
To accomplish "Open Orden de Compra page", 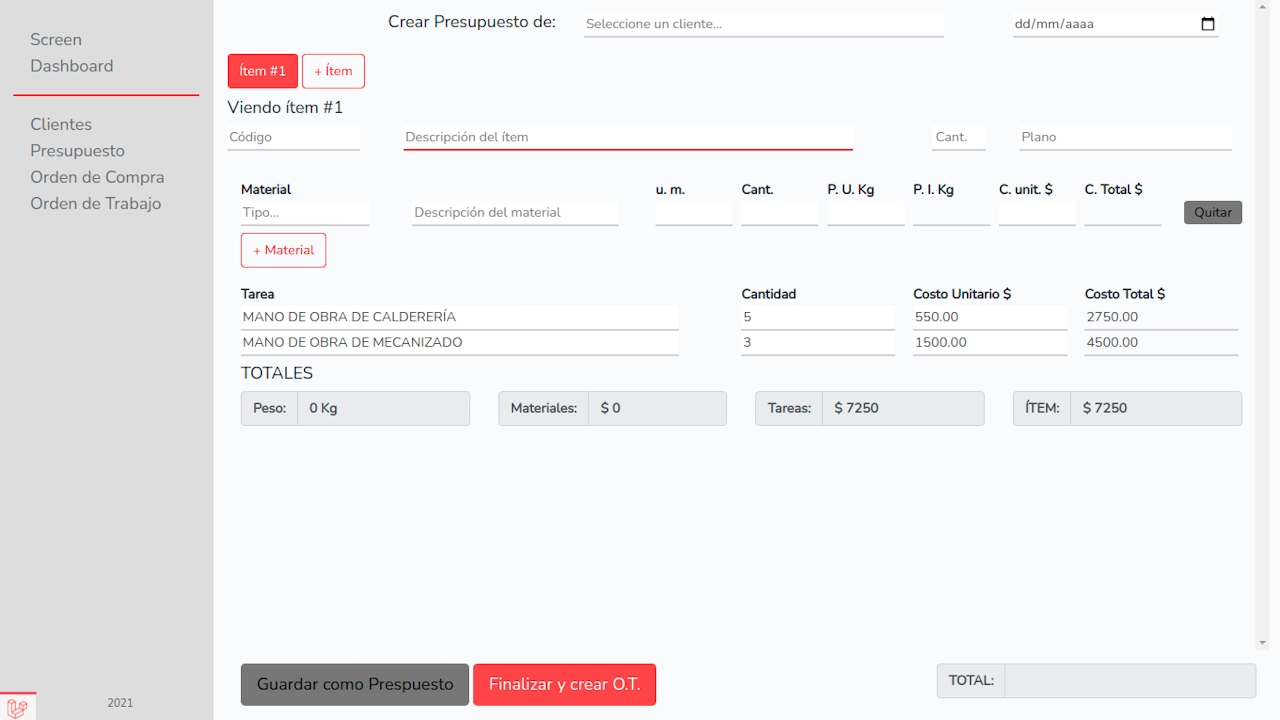I will [97, 177].
